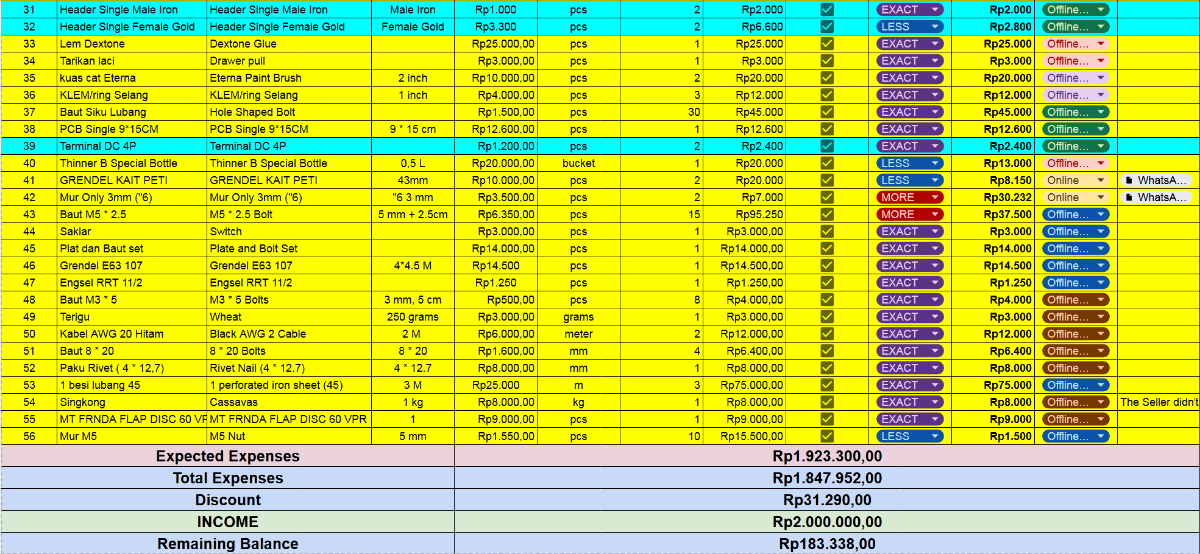Open the WhatsApp file chip in row 42
Image resolution: width=1200 pixels, height=554 pixels.
coord(1157,197)
